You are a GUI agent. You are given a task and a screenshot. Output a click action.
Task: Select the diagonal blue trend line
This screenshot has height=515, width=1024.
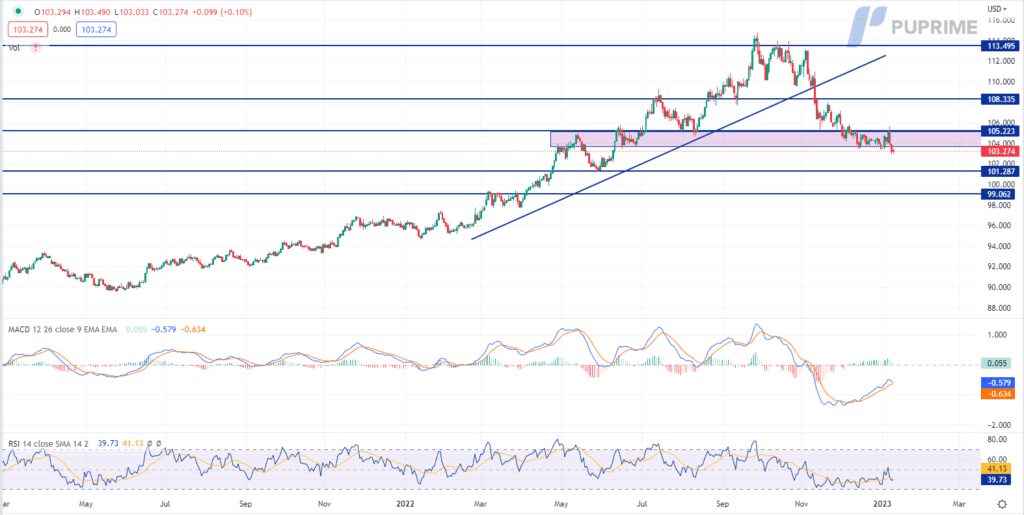(x=679, y=147)
